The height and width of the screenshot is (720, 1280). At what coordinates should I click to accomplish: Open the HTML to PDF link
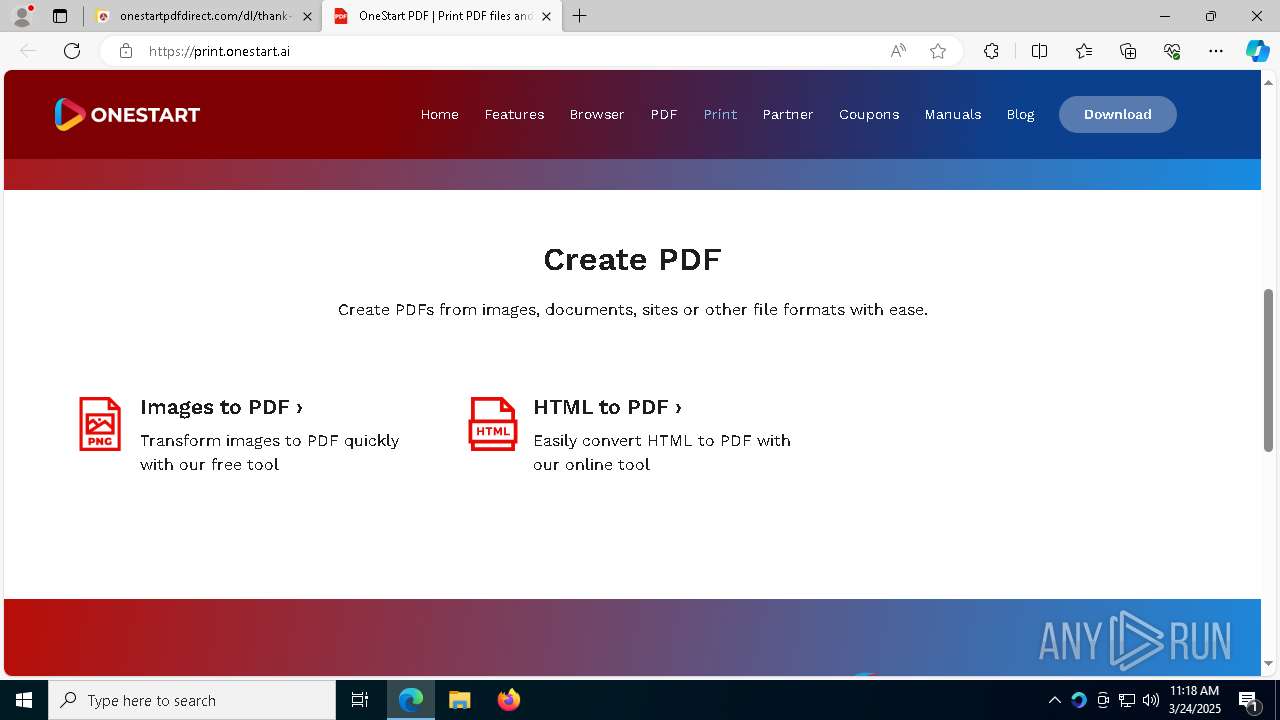tap(607, 407)
